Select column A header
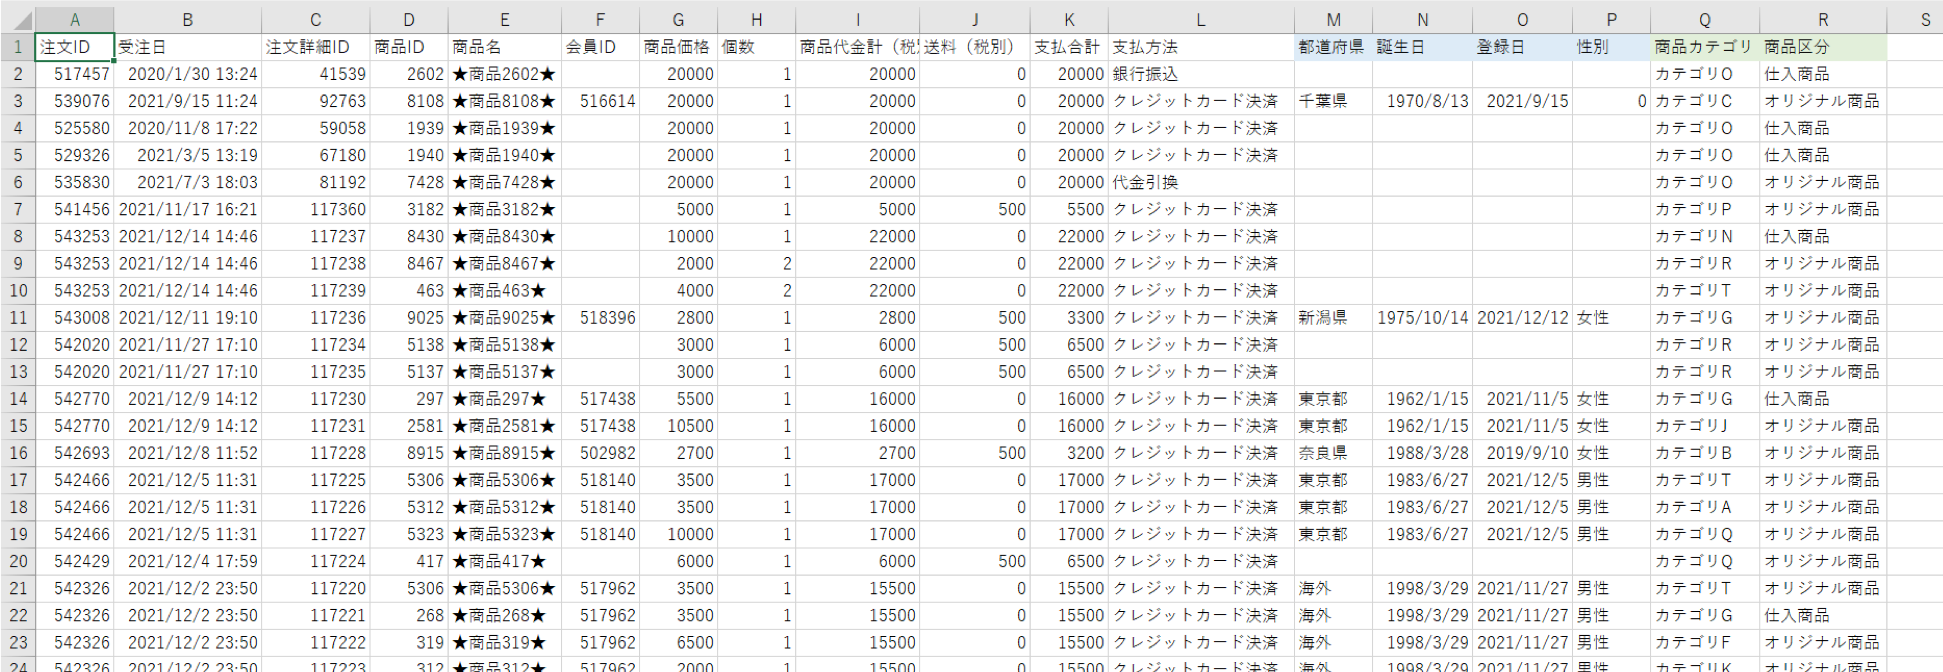 [74, 20]
